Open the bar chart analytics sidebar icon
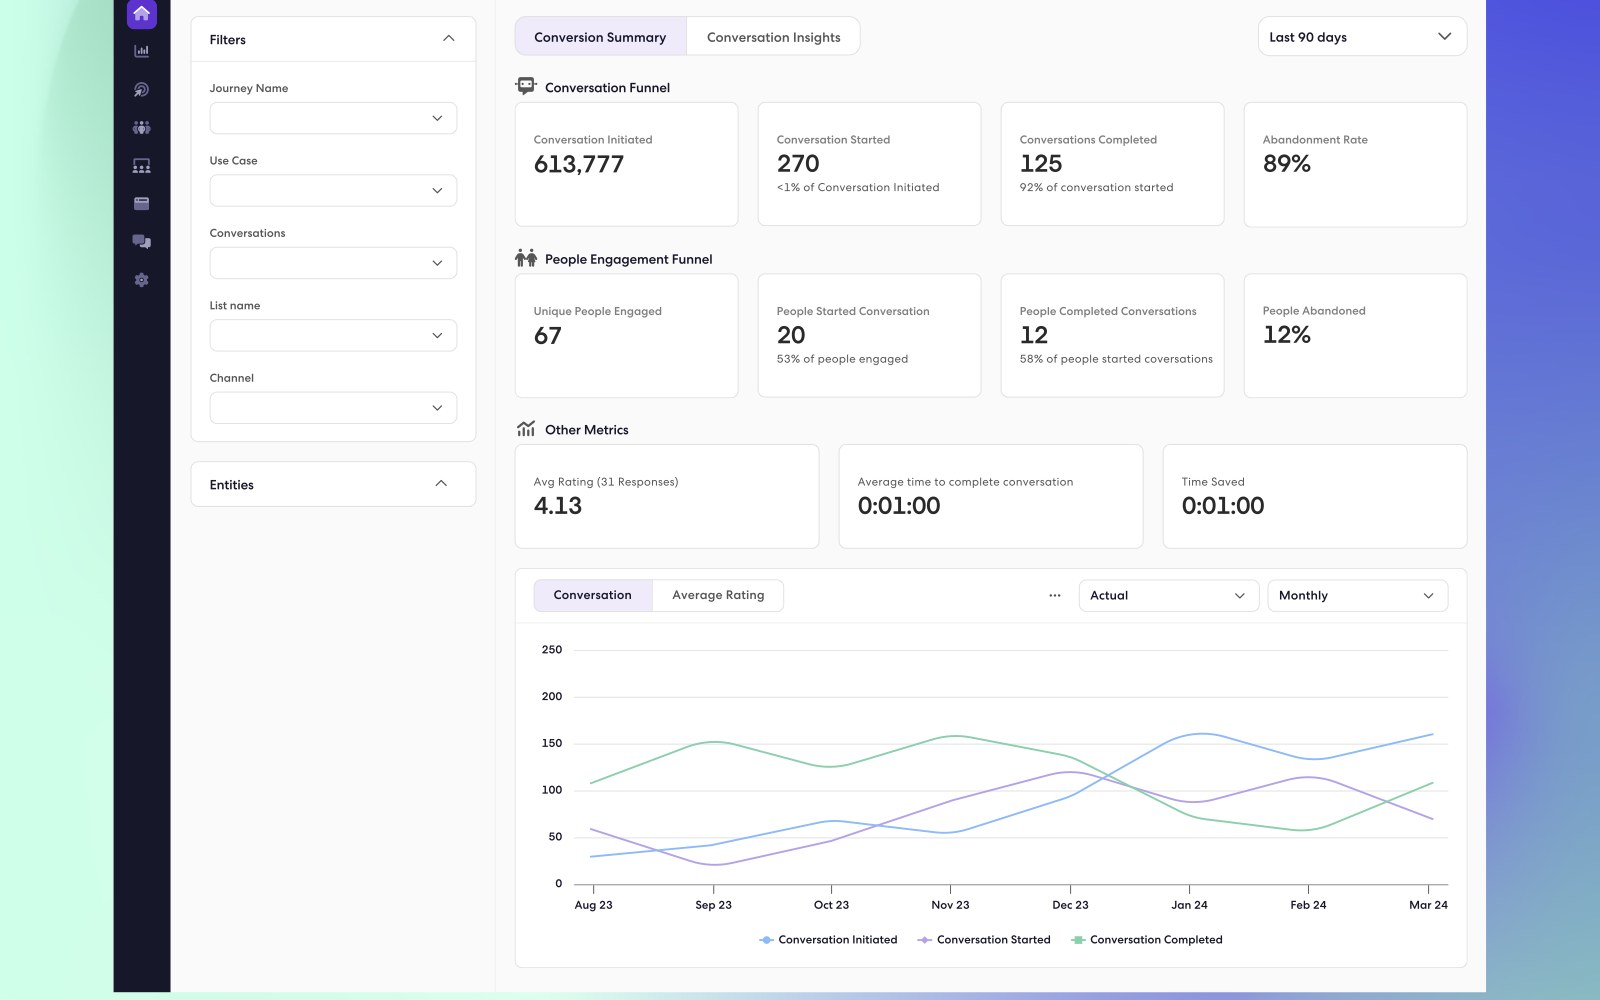The image size is (1600, 1000). click(141, 51)
